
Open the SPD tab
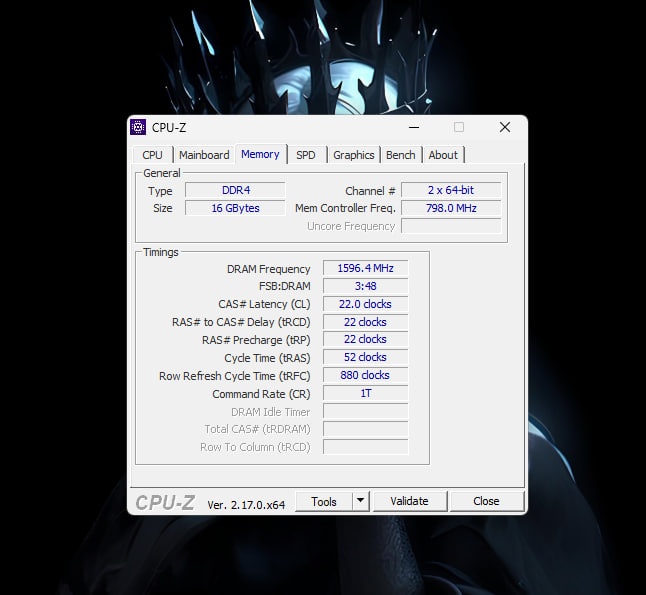tap(306, 155)
